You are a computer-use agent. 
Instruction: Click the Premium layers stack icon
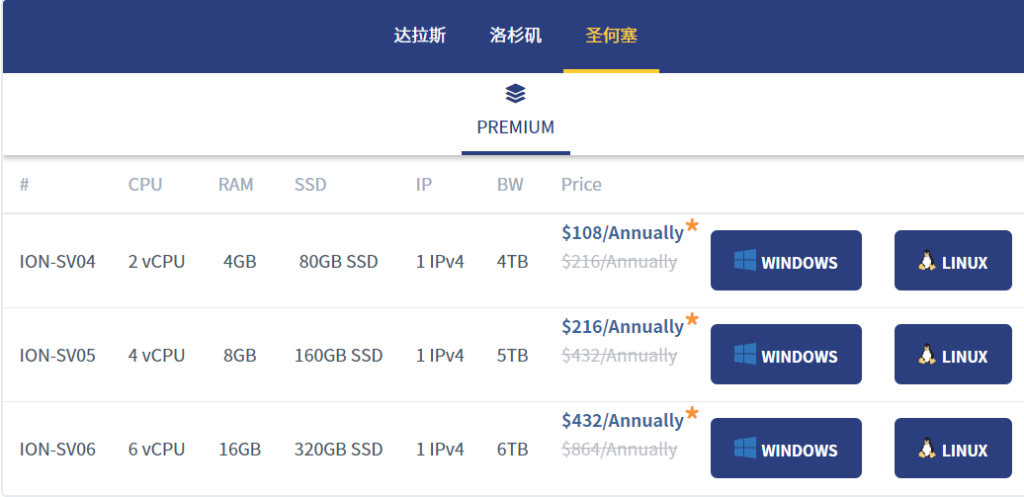(x=515, y=94)
